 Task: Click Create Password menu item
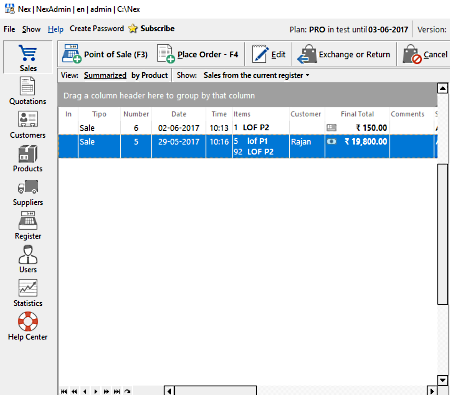[97, 28]
